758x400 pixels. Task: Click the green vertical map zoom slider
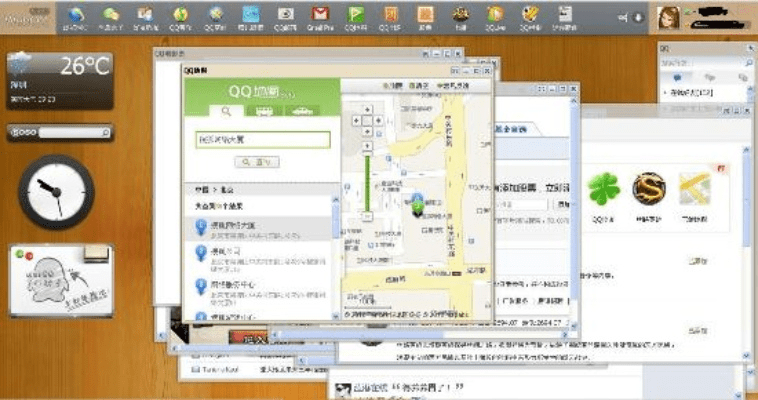pos(367,182)
